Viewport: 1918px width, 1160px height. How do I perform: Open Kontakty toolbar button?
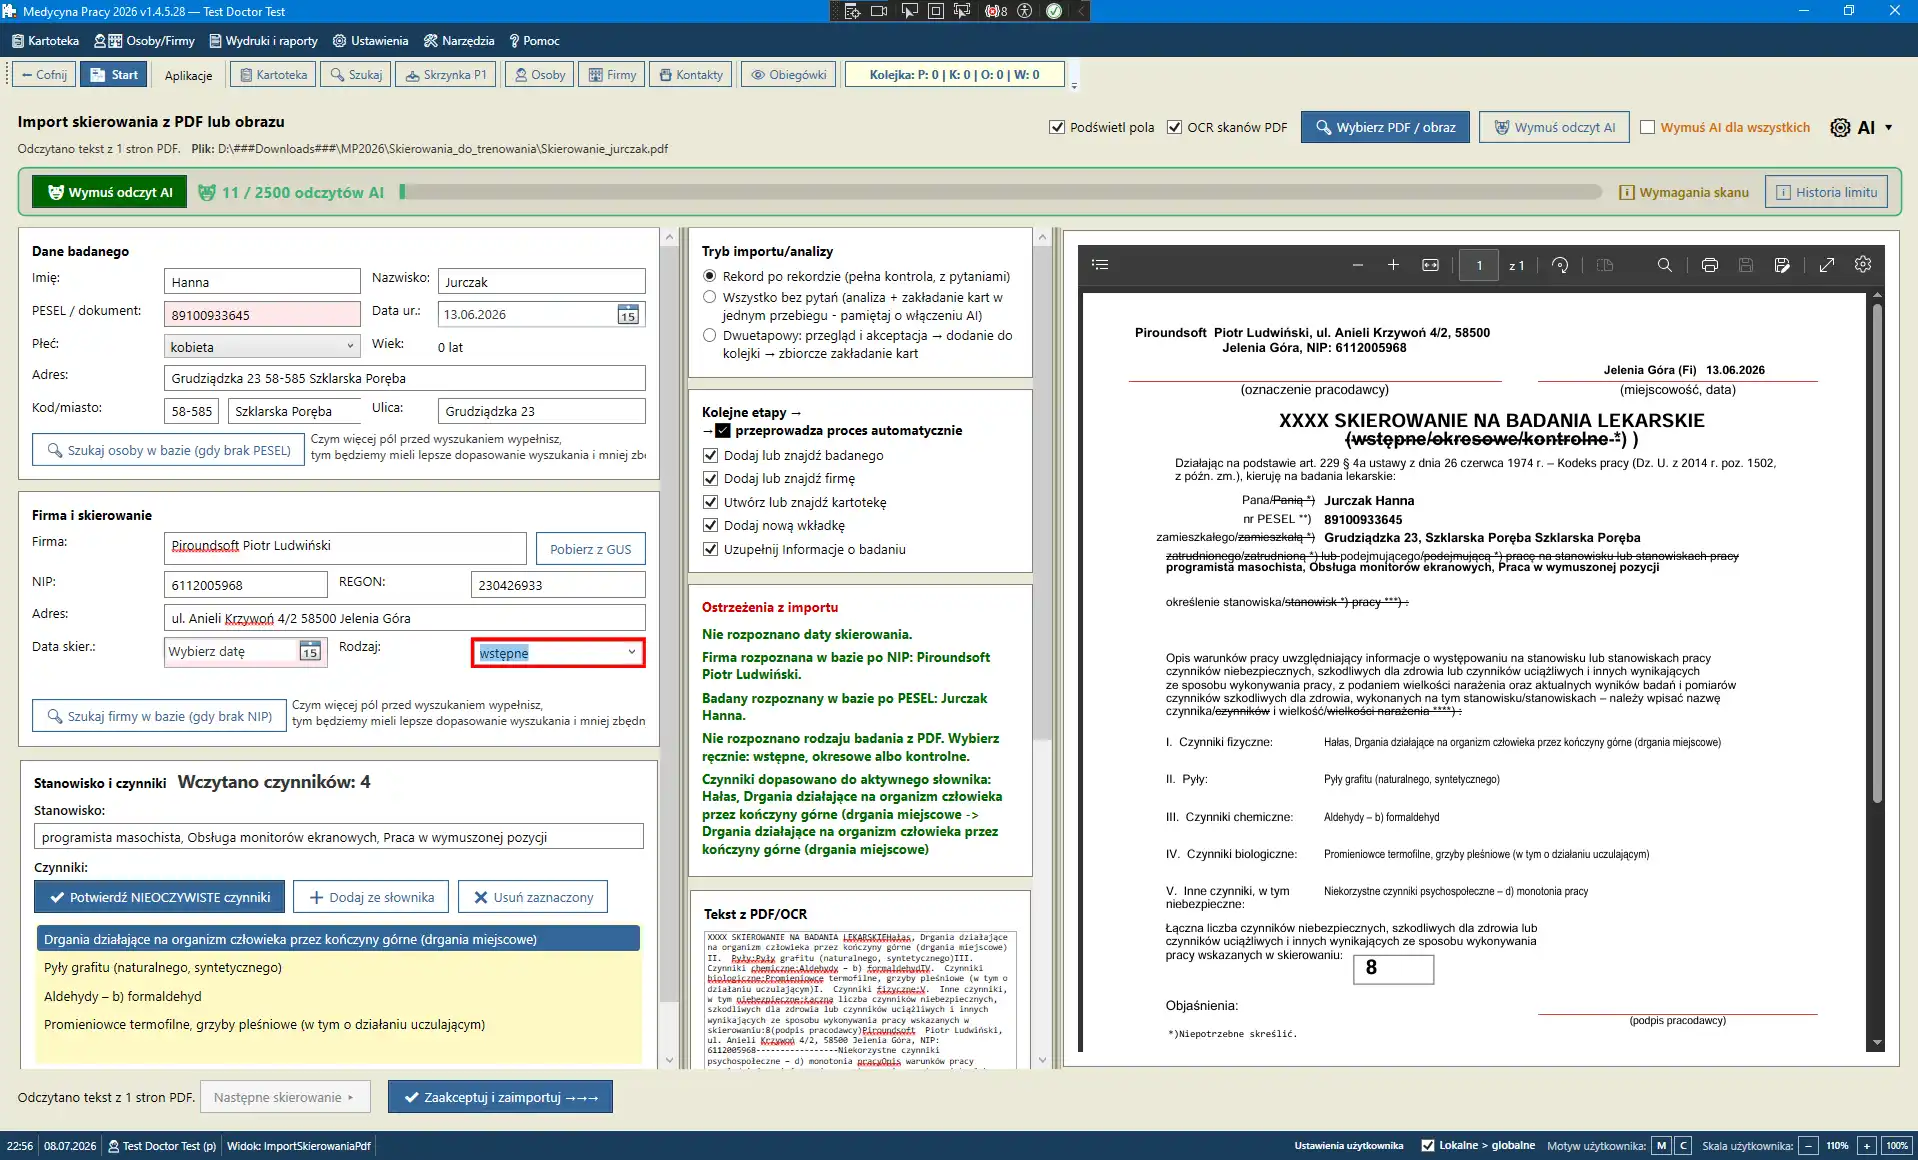[691, 75]
